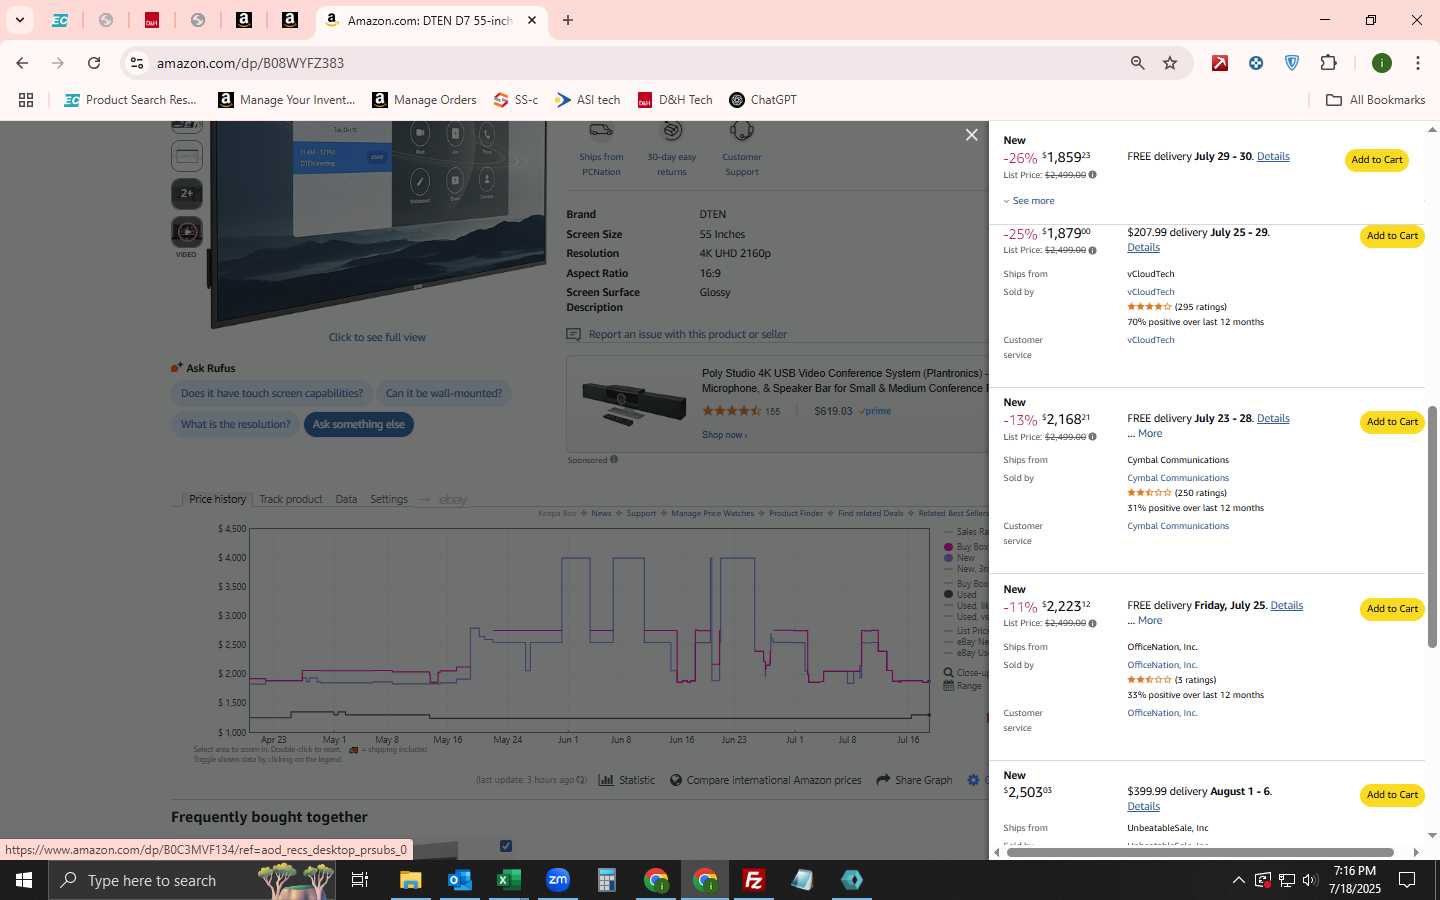Click the Ask something else Rufus button
Viewport: 1440px width, 900px height.
pos(358,425)
